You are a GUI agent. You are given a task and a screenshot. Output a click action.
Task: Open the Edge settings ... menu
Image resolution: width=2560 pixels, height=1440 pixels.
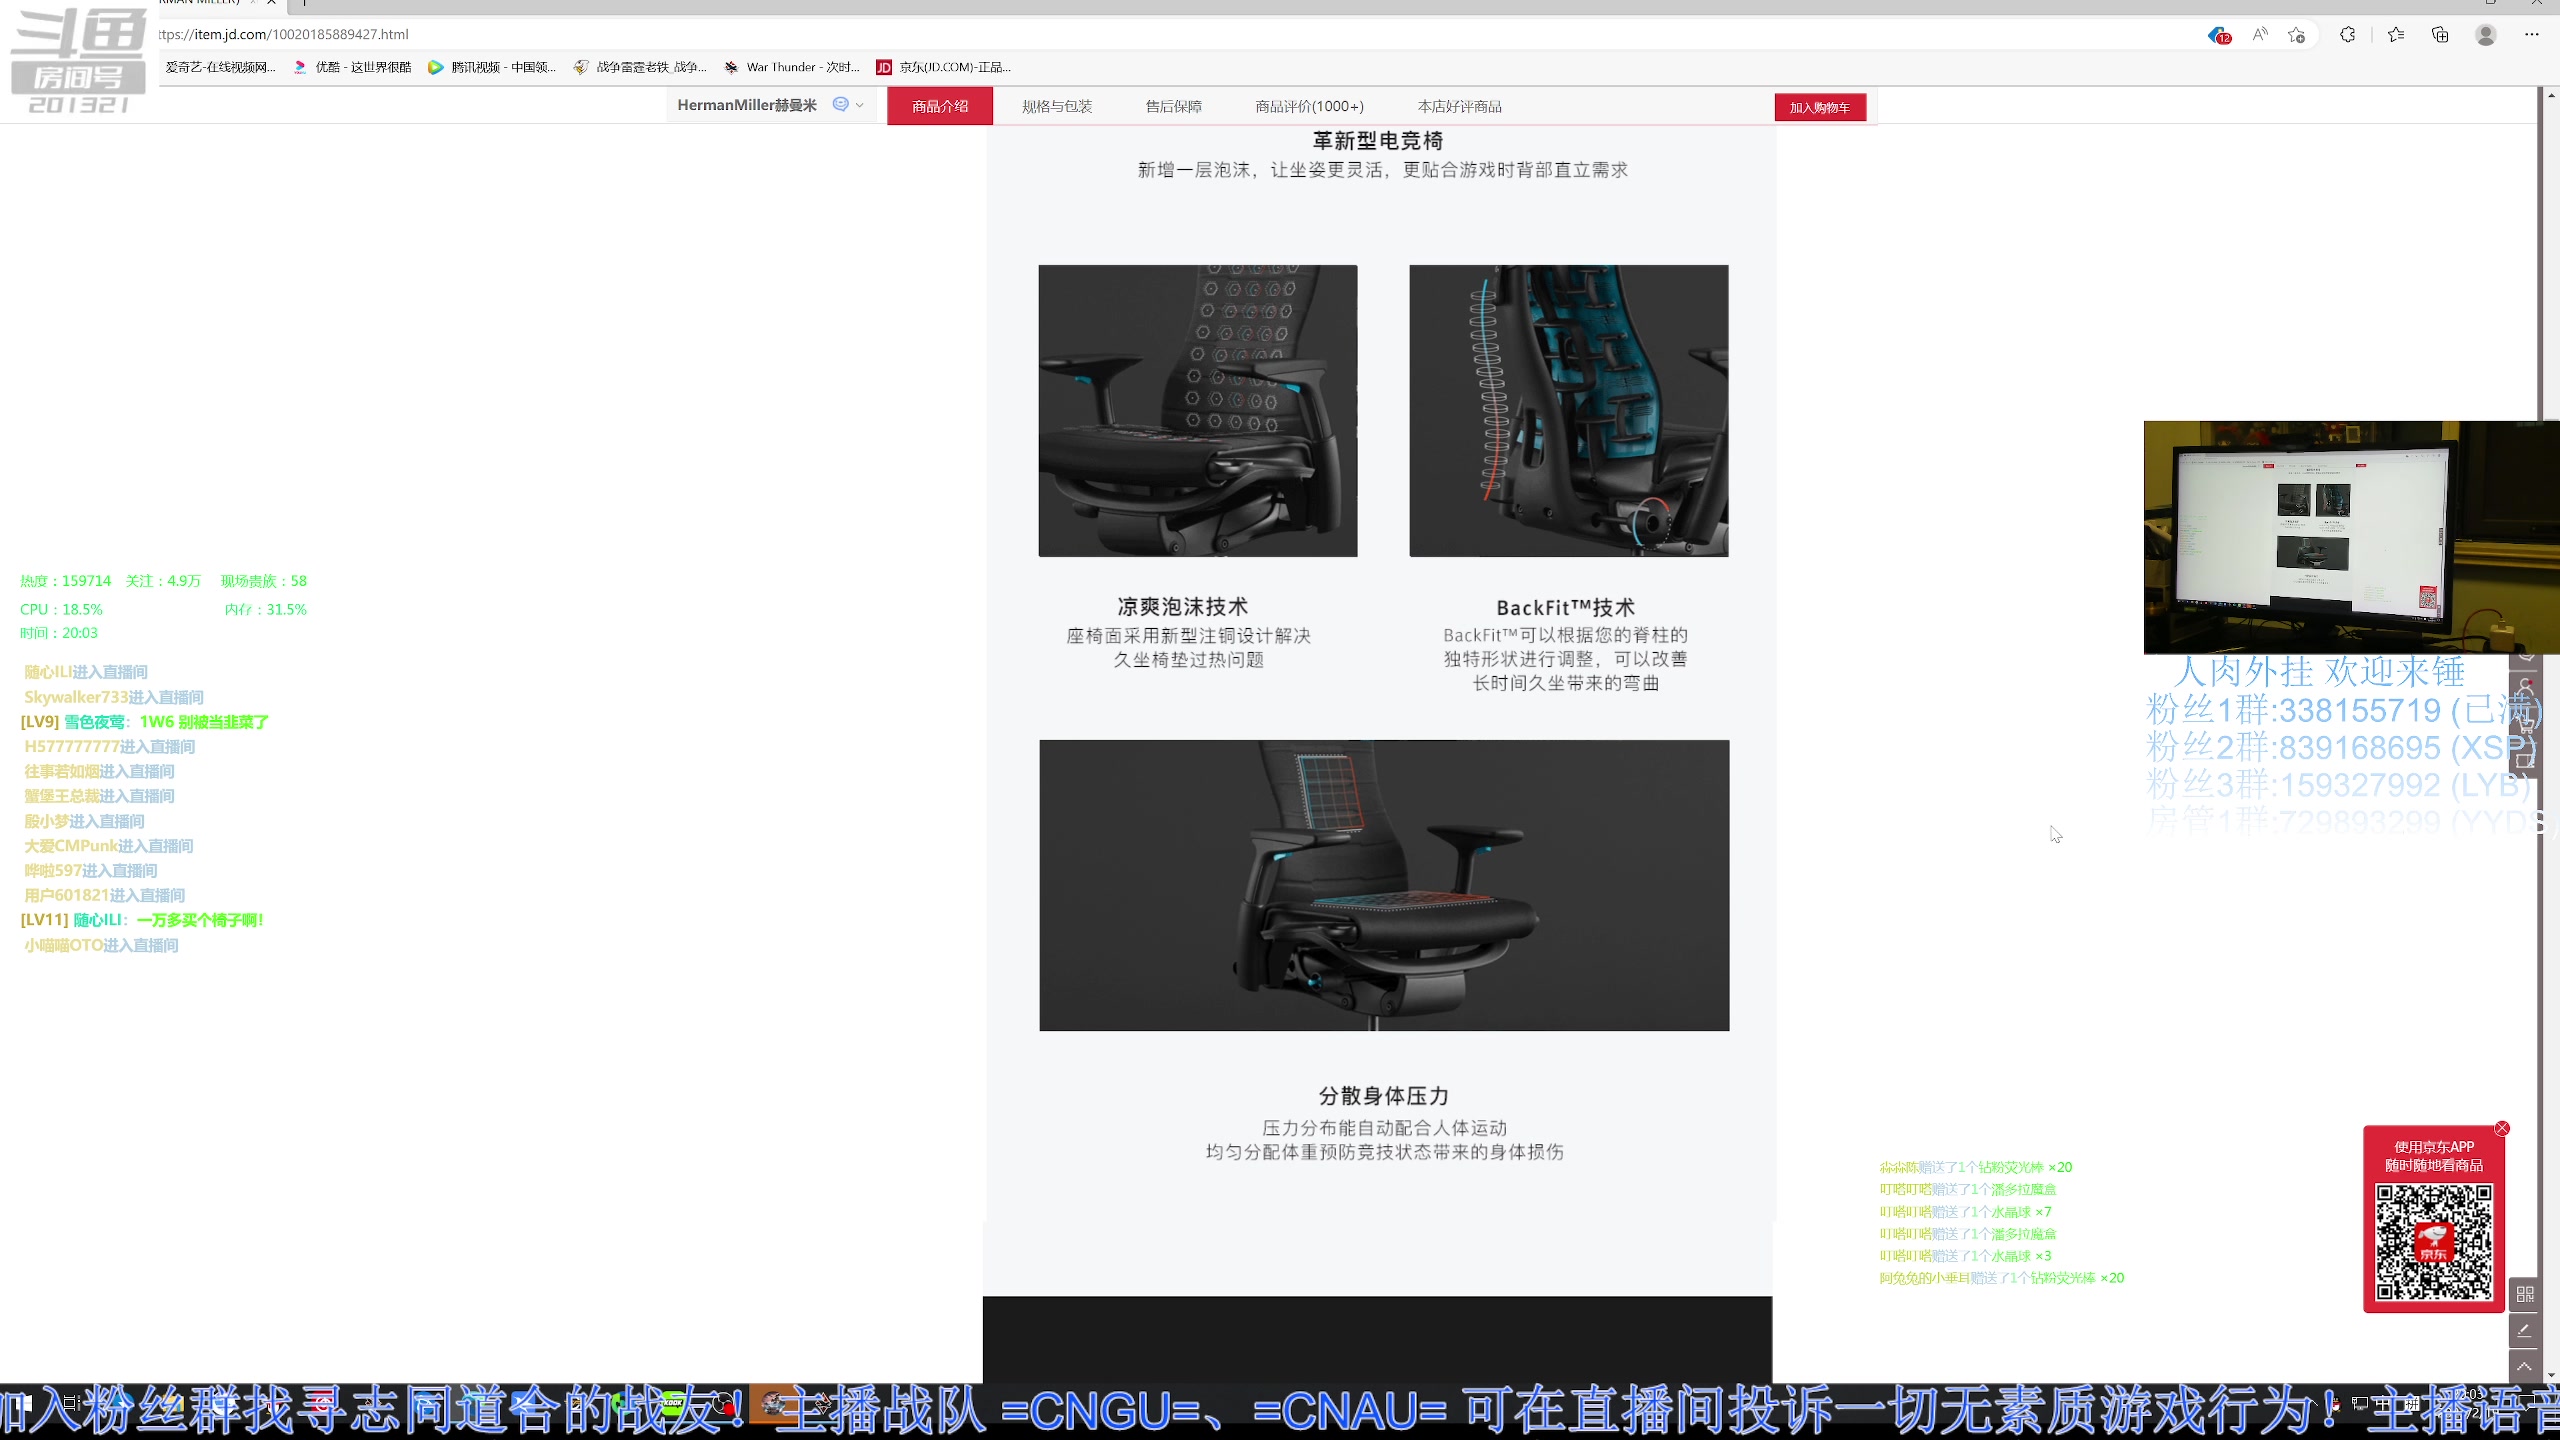[x=2533, y=34]
